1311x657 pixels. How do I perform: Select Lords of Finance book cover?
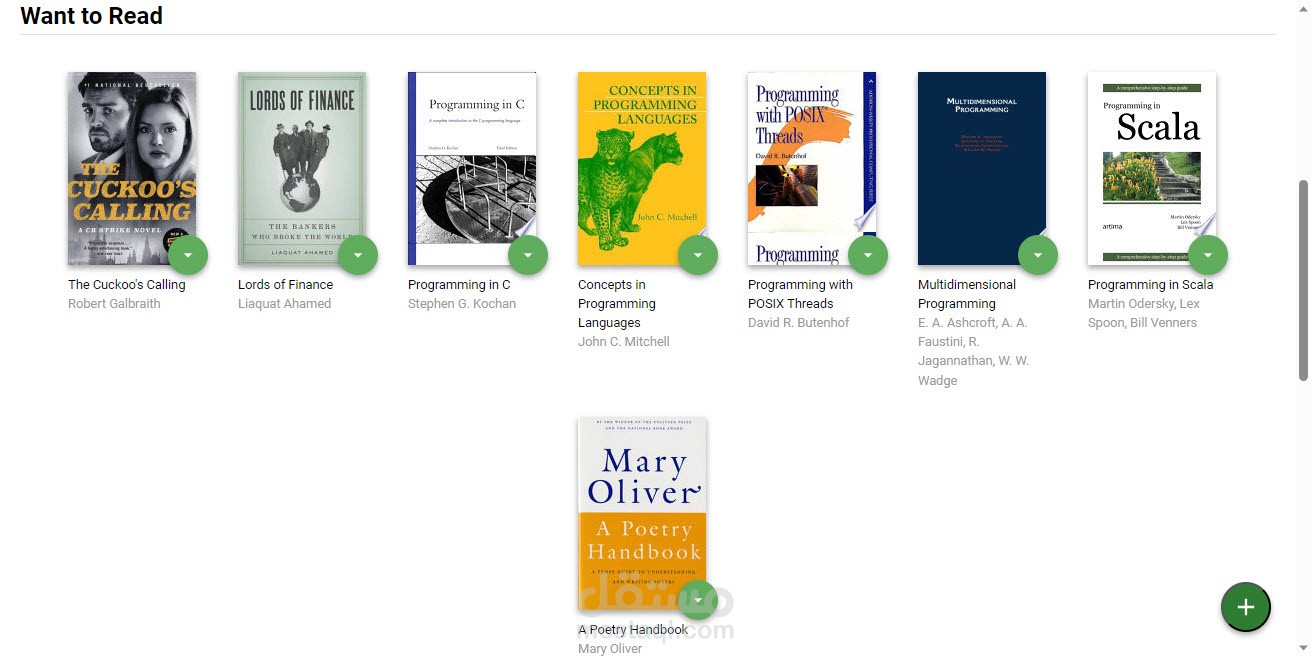click(302, 168)
